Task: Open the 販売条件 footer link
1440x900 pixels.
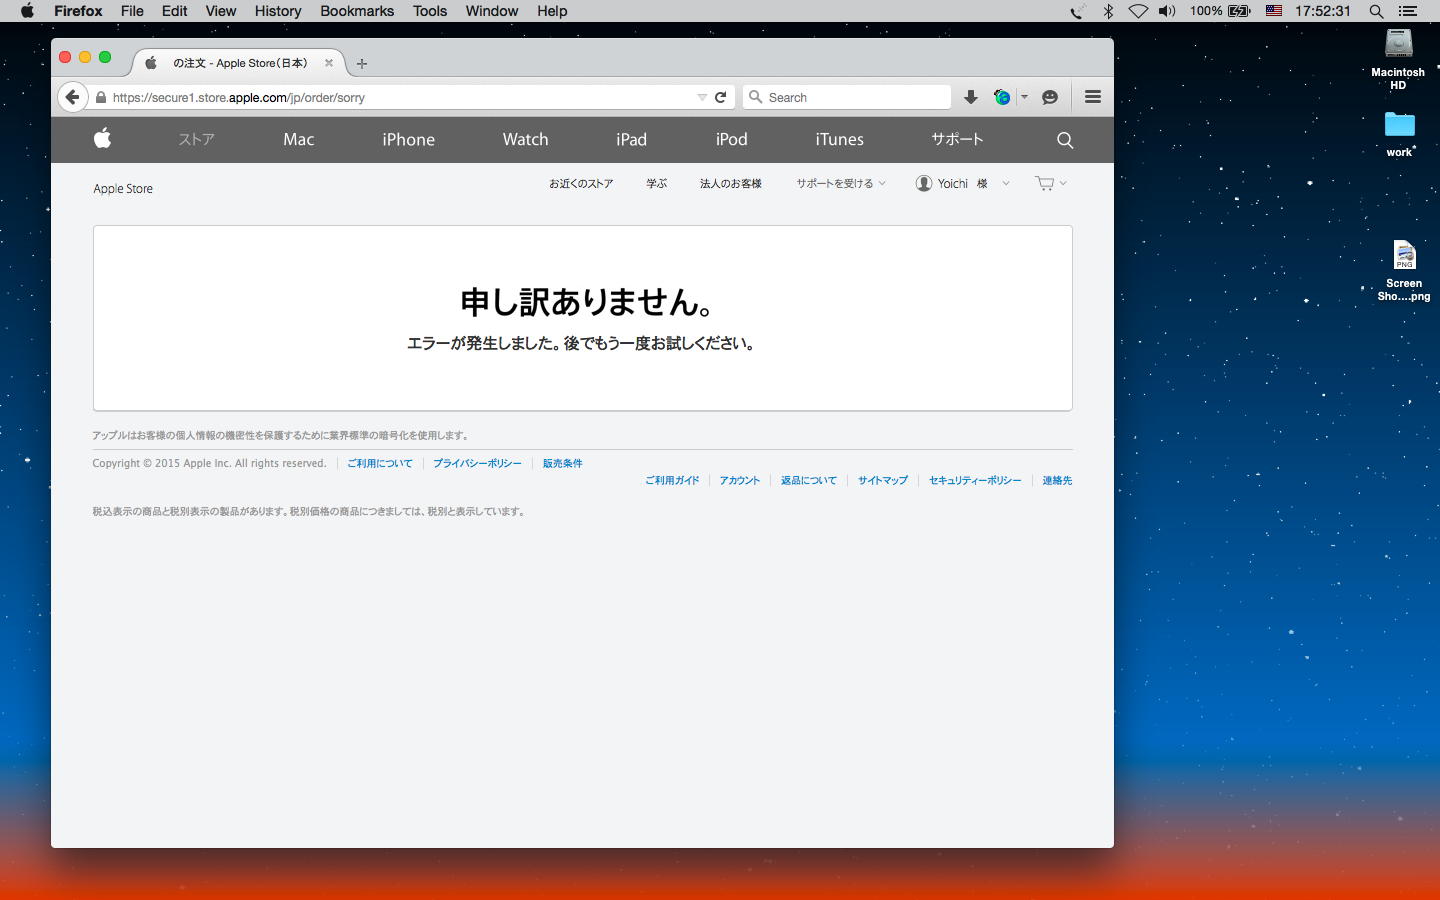Action: 563,464
